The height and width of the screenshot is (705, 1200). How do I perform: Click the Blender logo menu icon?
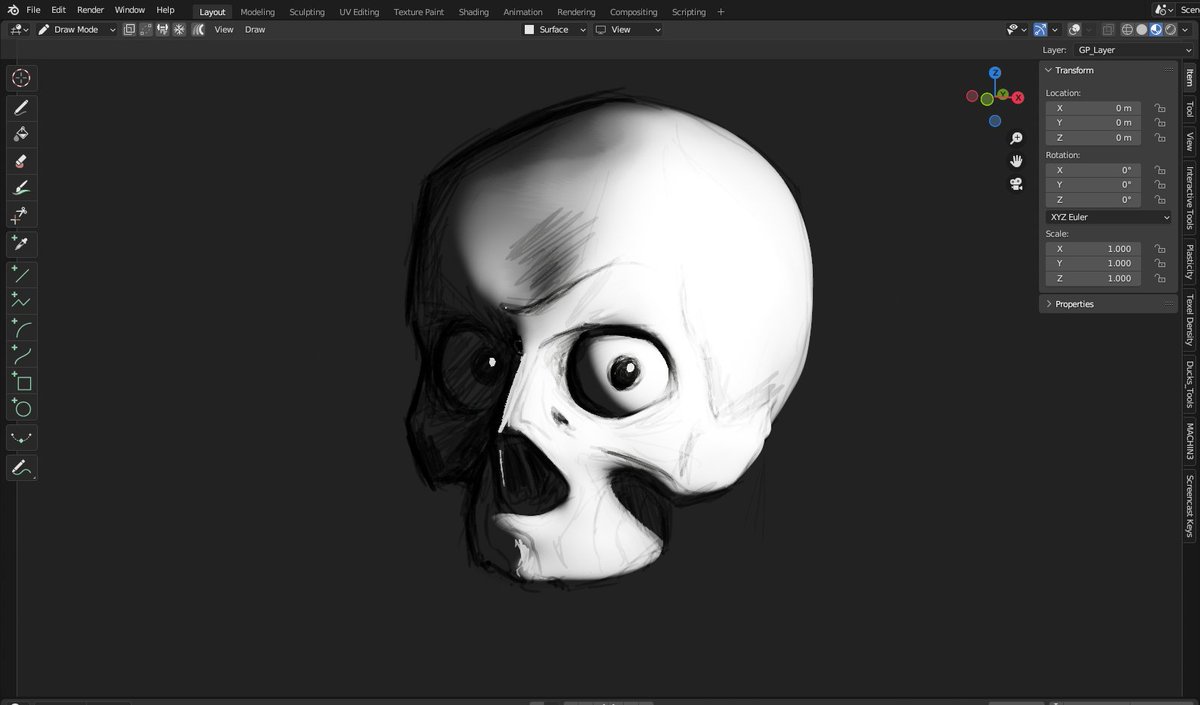(x=11, y=10)
